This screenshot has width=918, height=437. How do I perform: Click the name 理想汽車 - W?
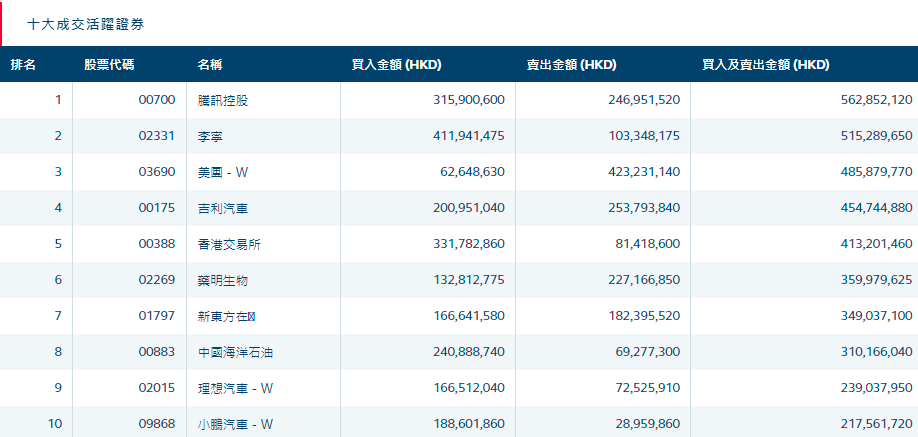pyautogui.click(x=236, y=388)
